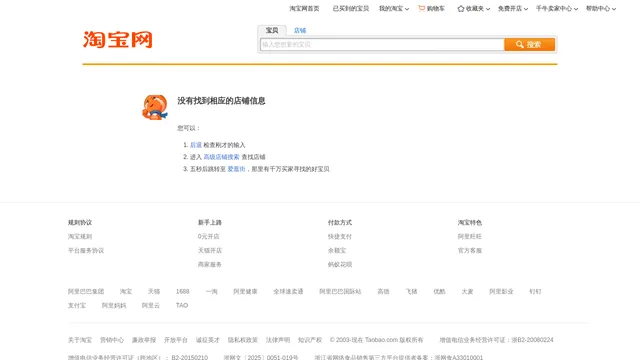Open 淘宝 link beside 阿里巴巴集团

(126, 291)
